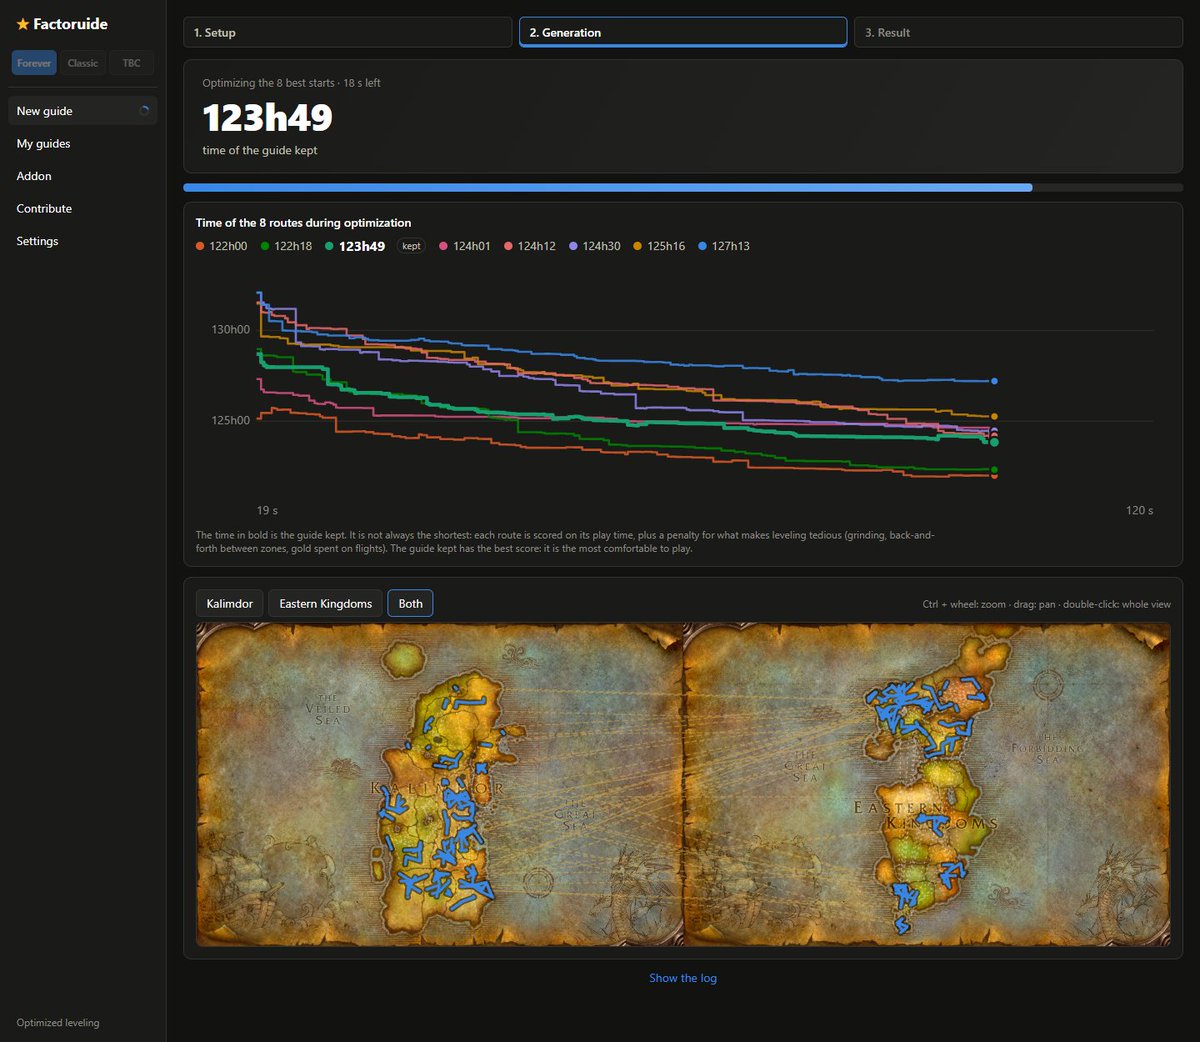Click the orange 122h00 legend swatch
This screenshot has width=1200, height=1042.
pyautogui.click(x=200, y=246)
